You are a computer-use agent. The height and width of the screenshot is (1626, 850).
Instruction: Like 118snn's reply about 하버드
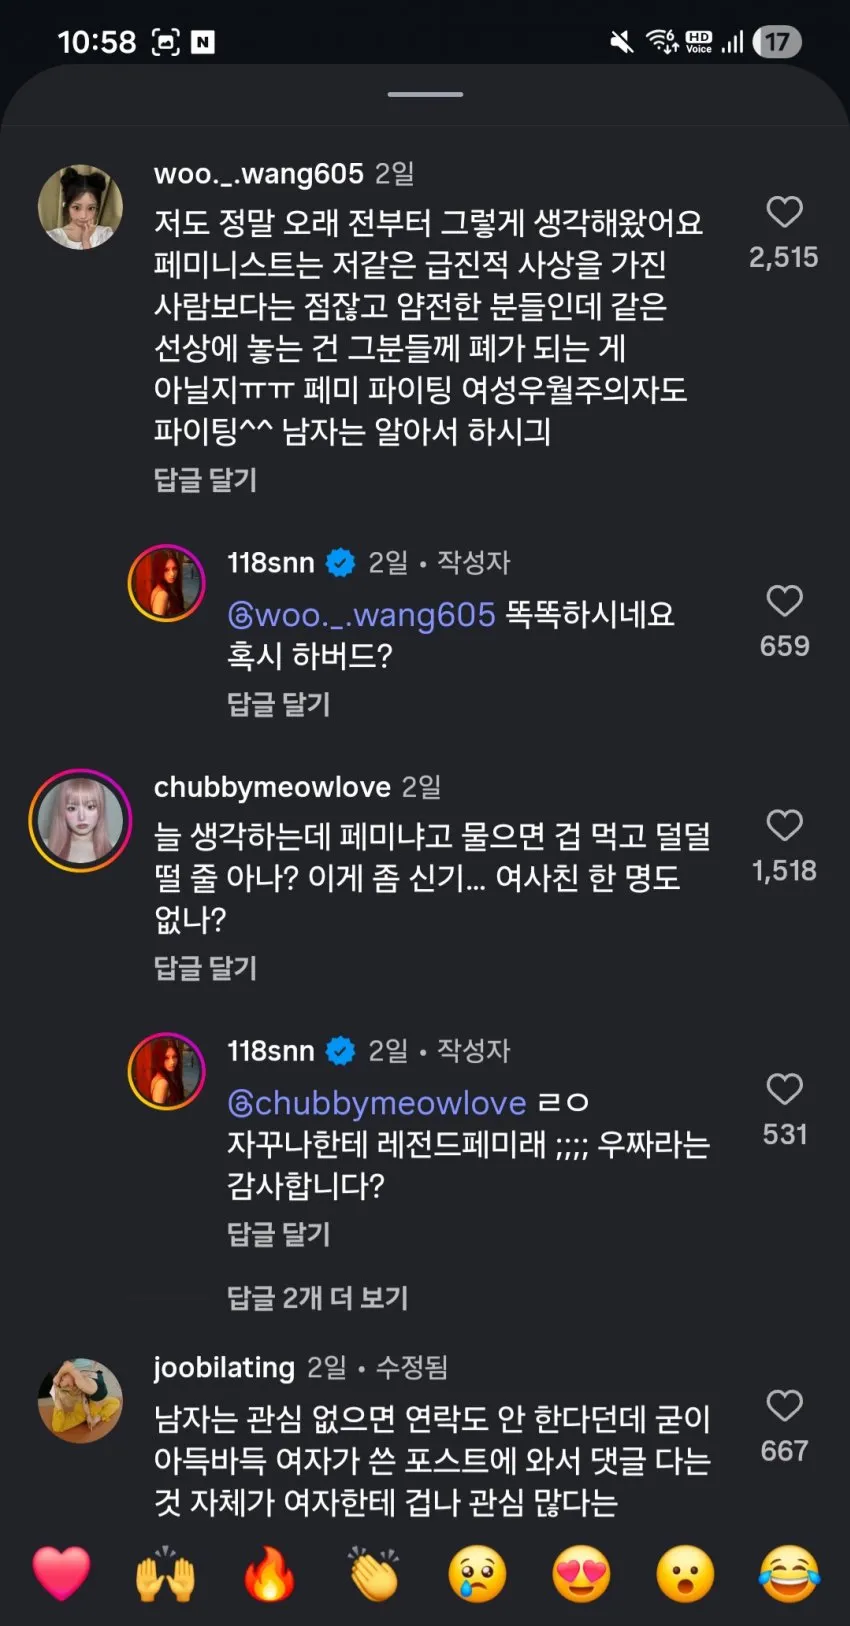(x=784, y=601)
